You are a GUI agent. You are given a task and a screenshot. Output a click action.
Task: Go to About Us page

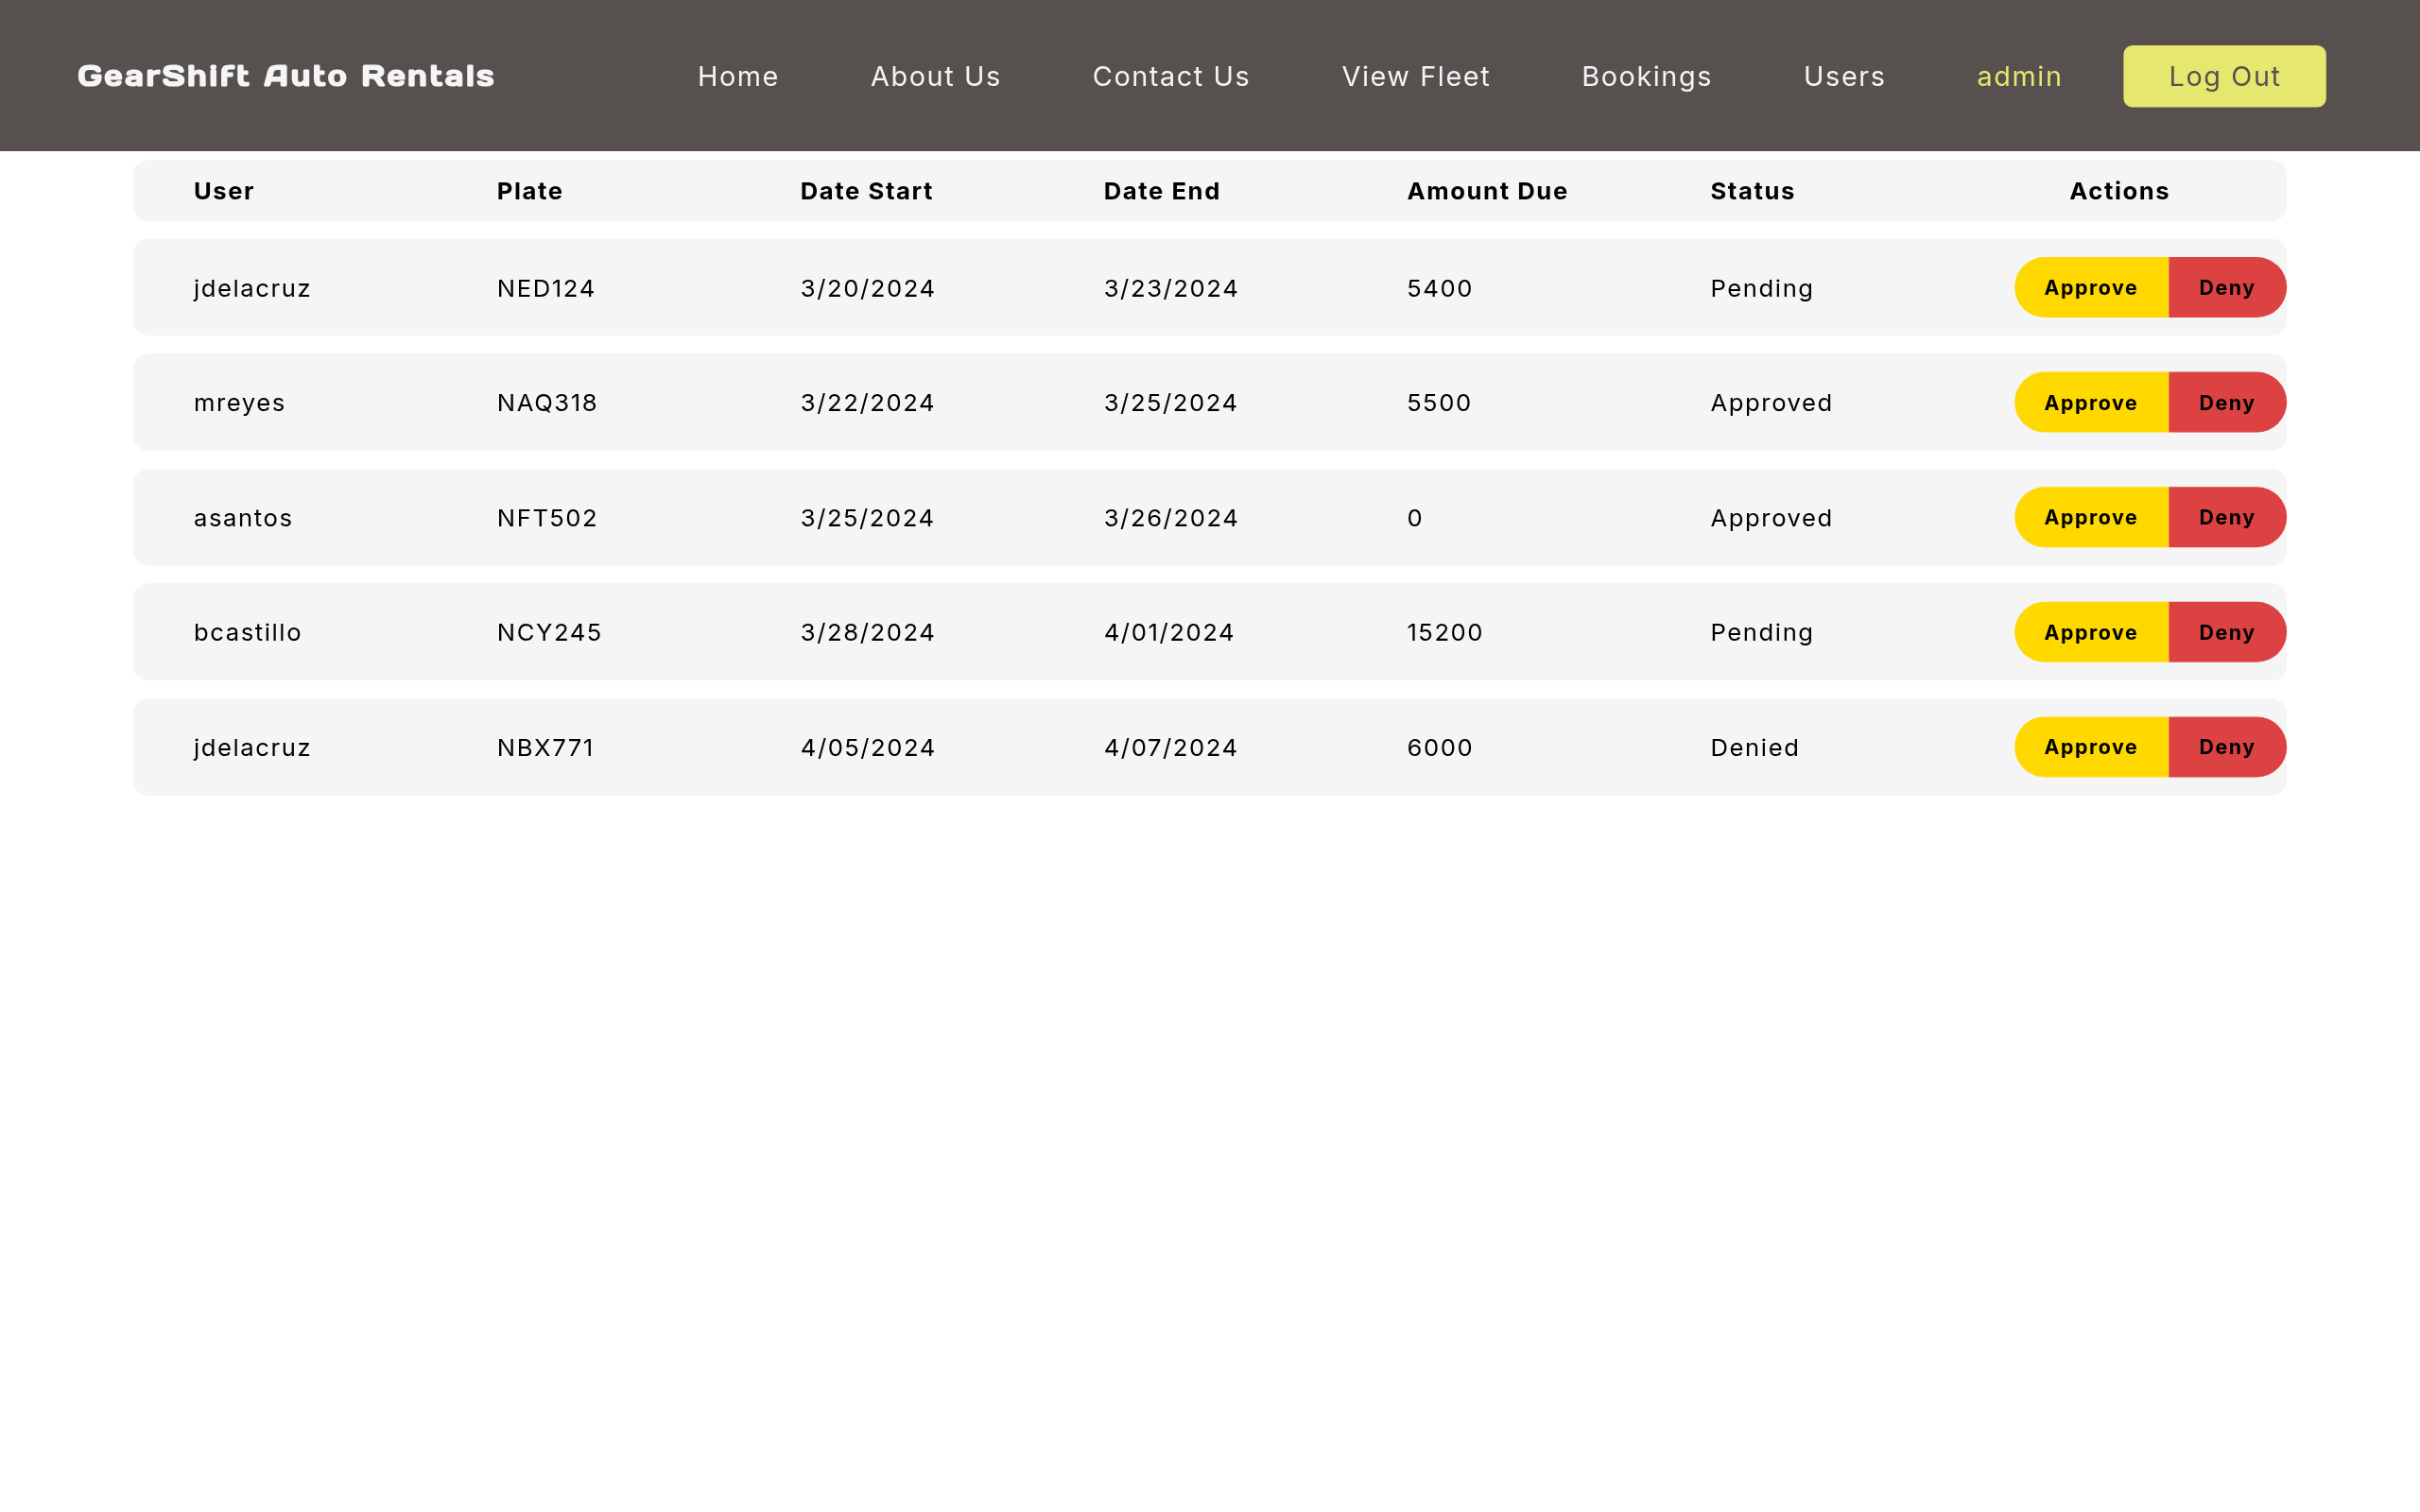[935, 76]
